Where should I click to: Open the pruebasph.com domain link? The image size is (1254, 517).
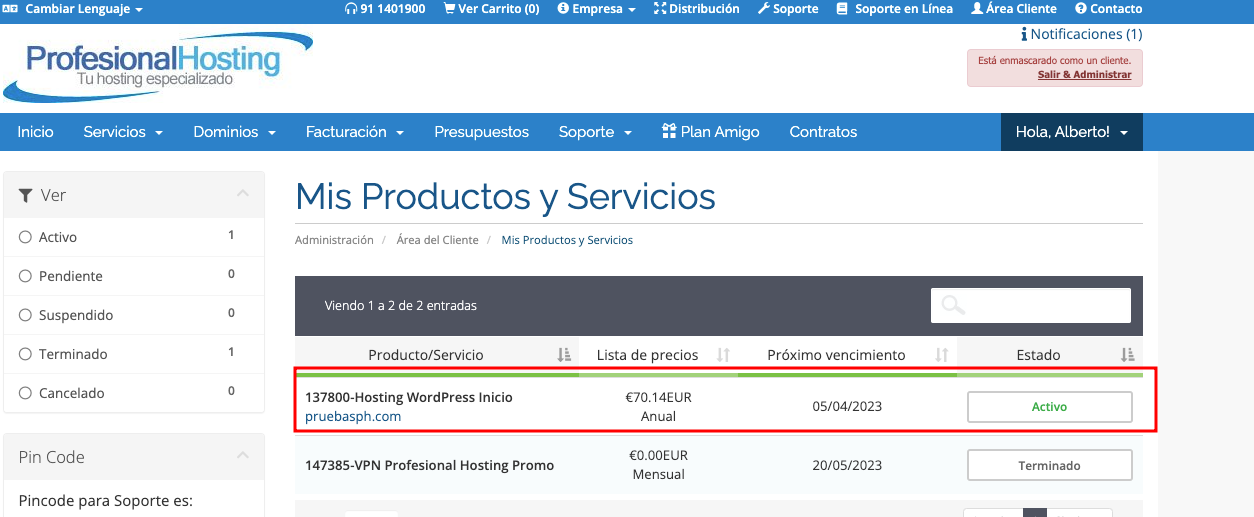[353, 416]
